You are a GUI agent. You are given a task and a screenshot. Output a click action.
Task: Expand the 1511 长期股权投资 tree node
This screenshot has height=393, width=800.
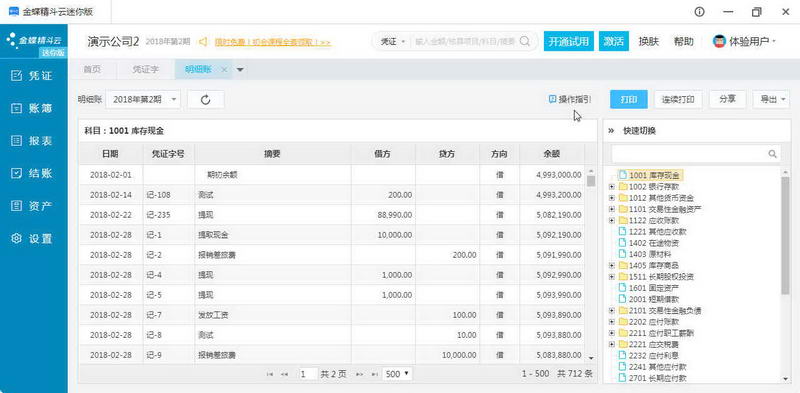point(612,277)
